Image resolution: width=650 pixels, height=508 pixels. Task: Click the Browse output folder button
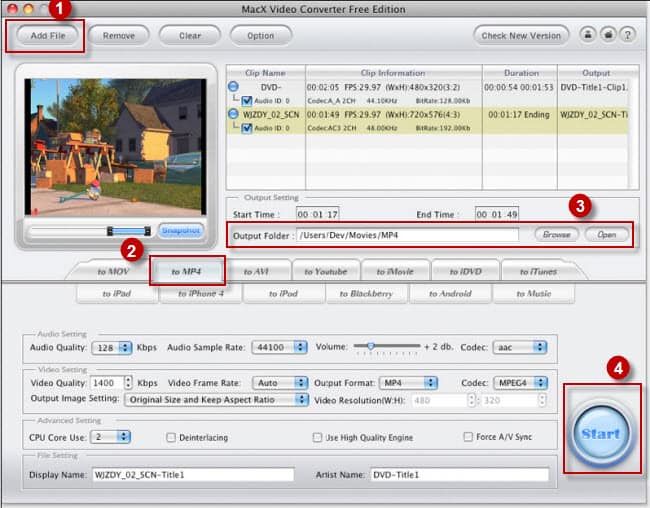[557, 235]
